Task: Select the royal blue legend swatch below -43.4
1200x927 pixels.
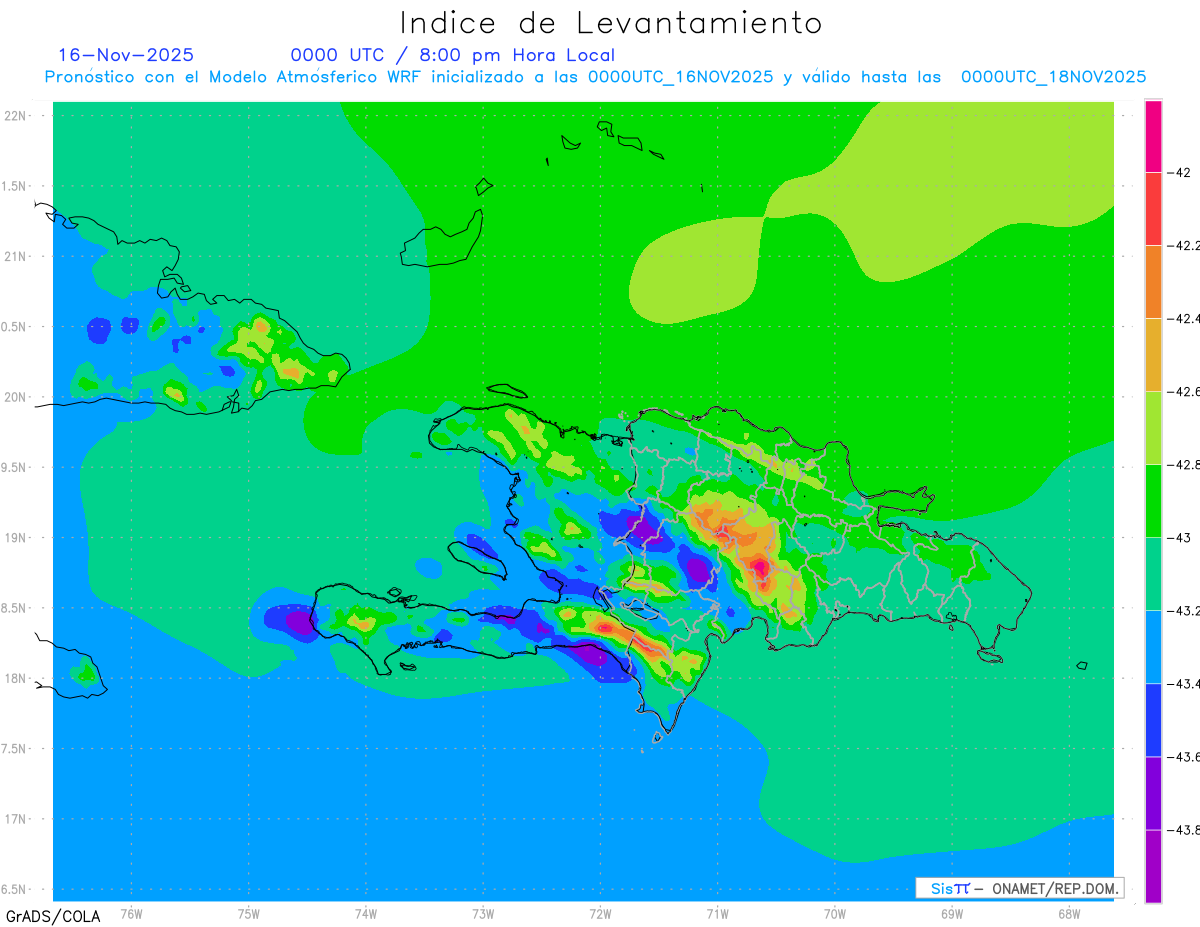Action: (x=1153, y=720)
